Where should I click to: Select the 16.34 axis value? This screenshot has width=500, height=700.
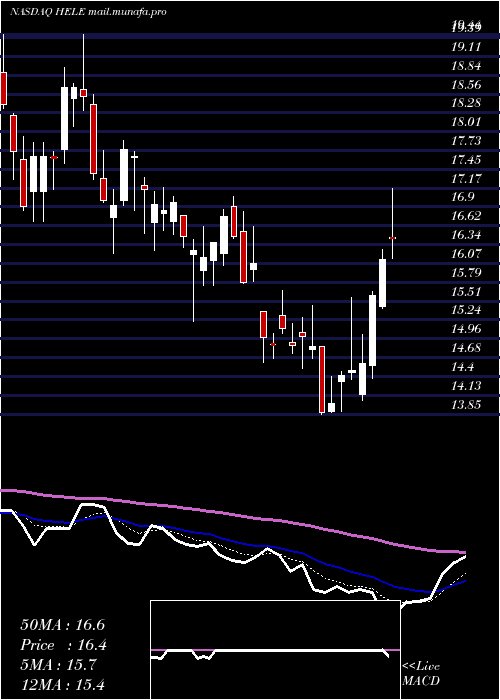466,235
